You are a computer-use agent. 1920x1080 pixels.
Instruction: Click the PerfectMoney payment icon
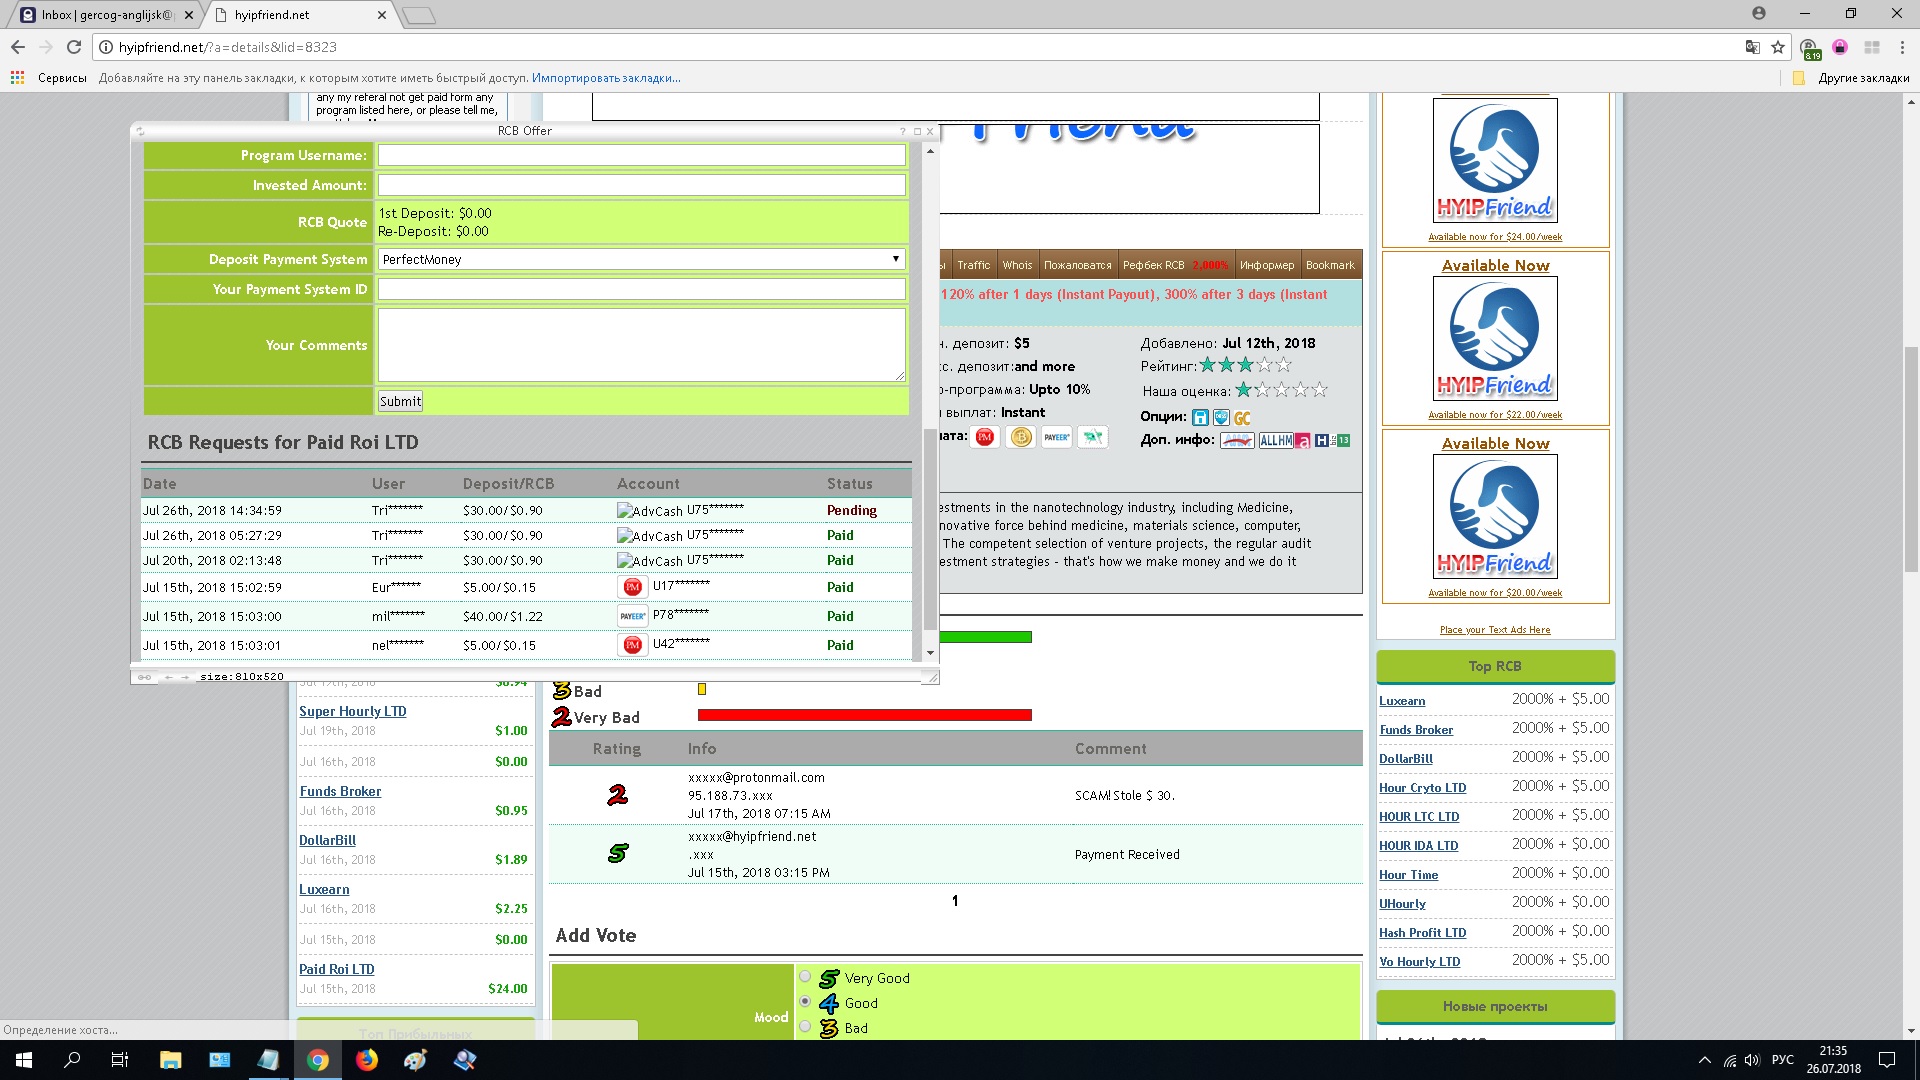coord(985,437)
